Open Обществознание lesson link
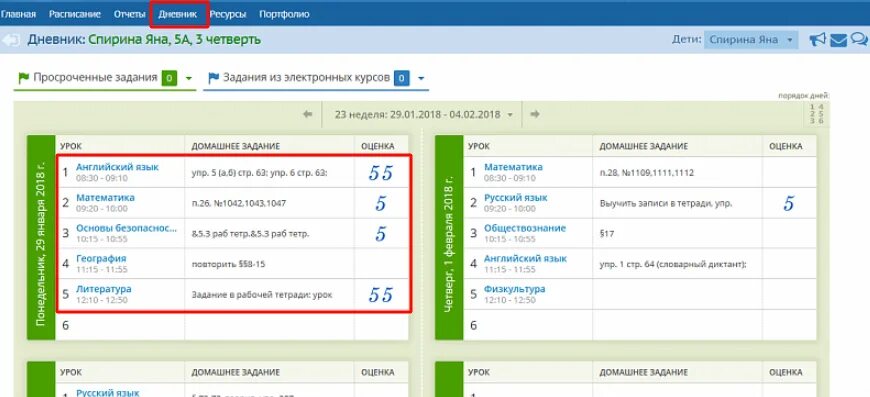This screenshot has height=397, width=870. tap(525, 228)
